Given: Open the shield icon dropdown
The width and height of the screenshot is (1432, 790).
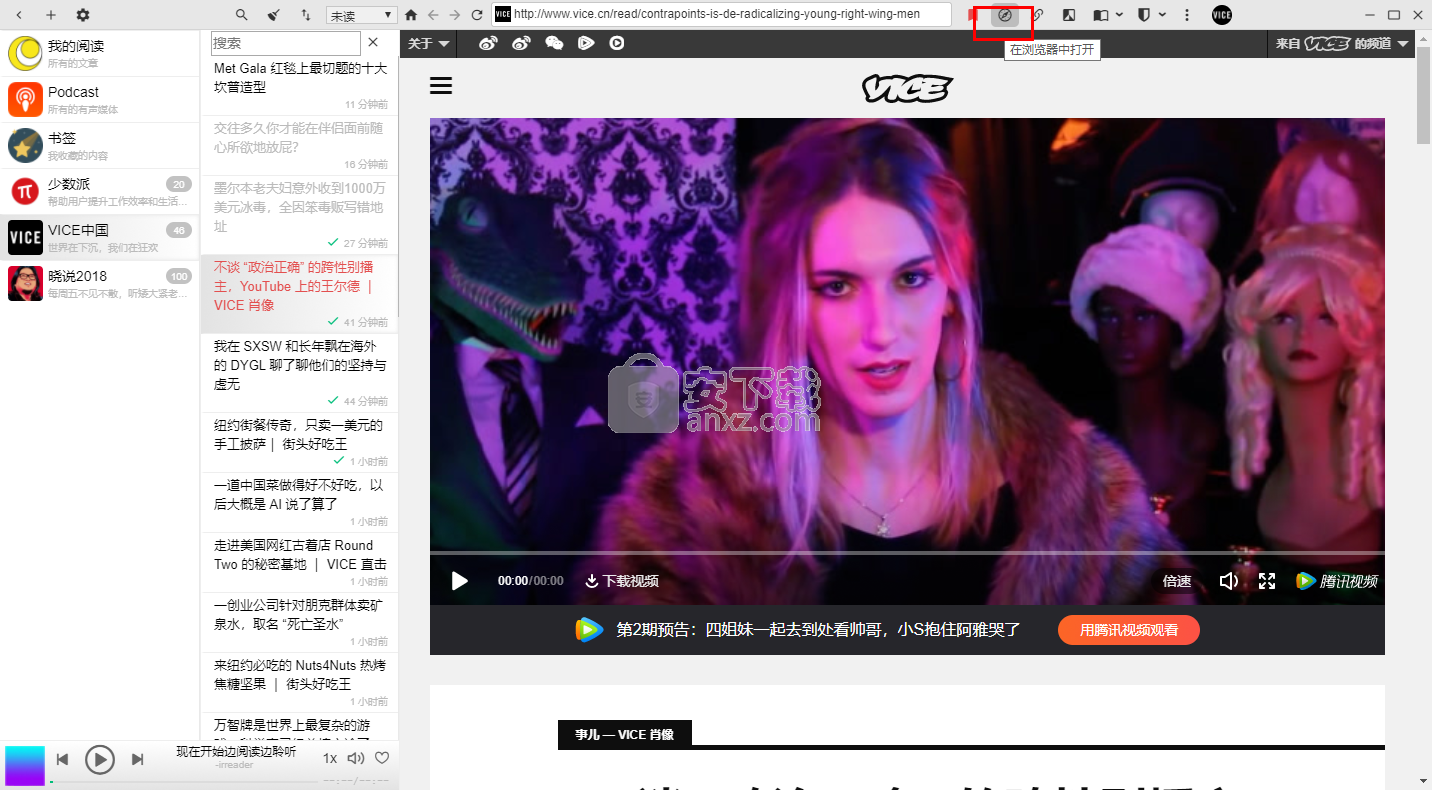Looking at the screenshot, I should click(1152, 15).
